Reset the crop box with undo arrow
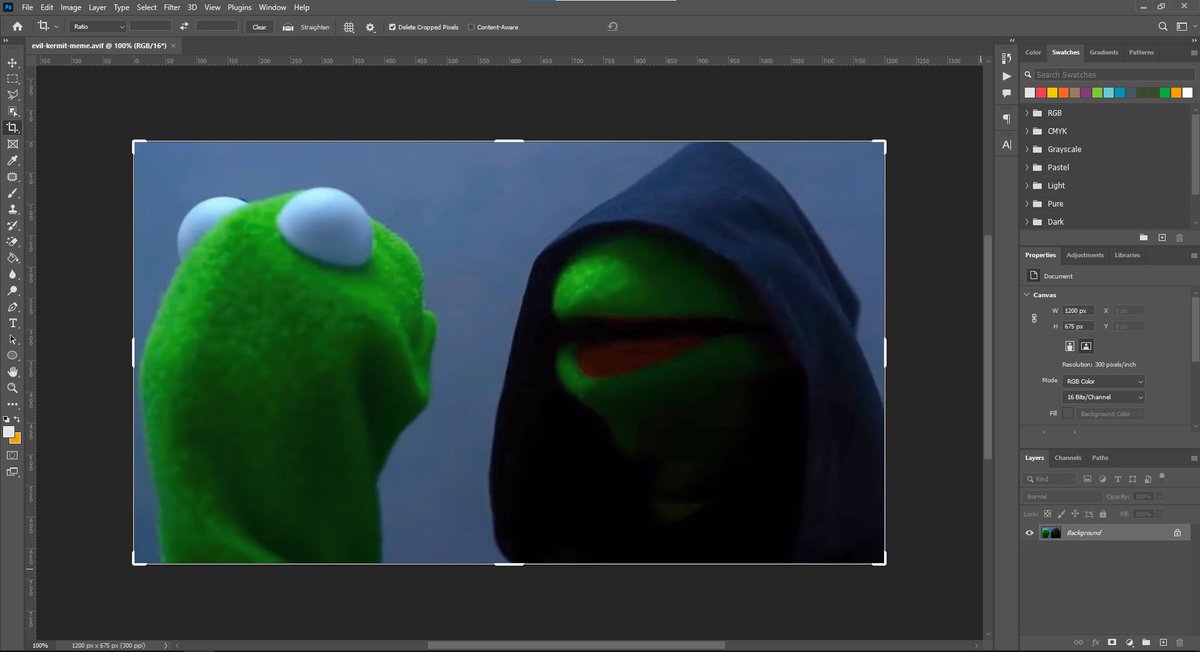 pos(612,26)
